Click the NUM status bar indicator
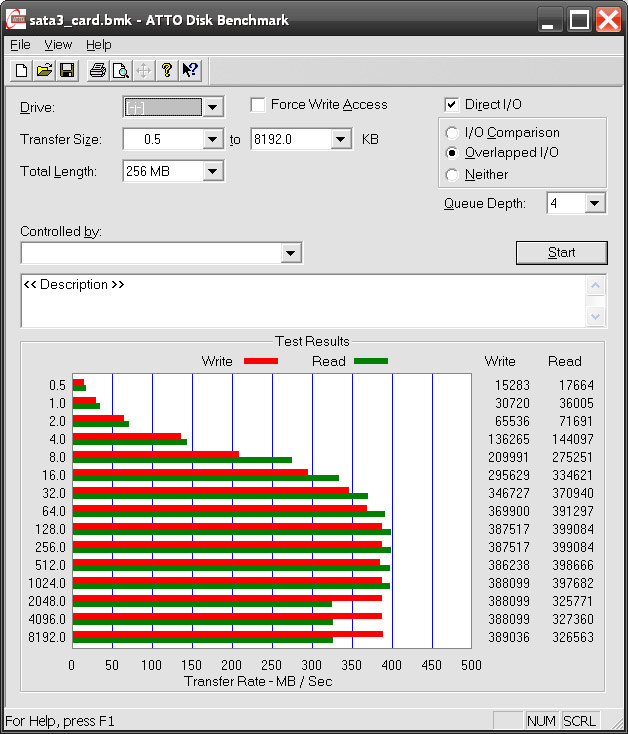The height and width of the screenshot is (734, 628). pos(541,721)
